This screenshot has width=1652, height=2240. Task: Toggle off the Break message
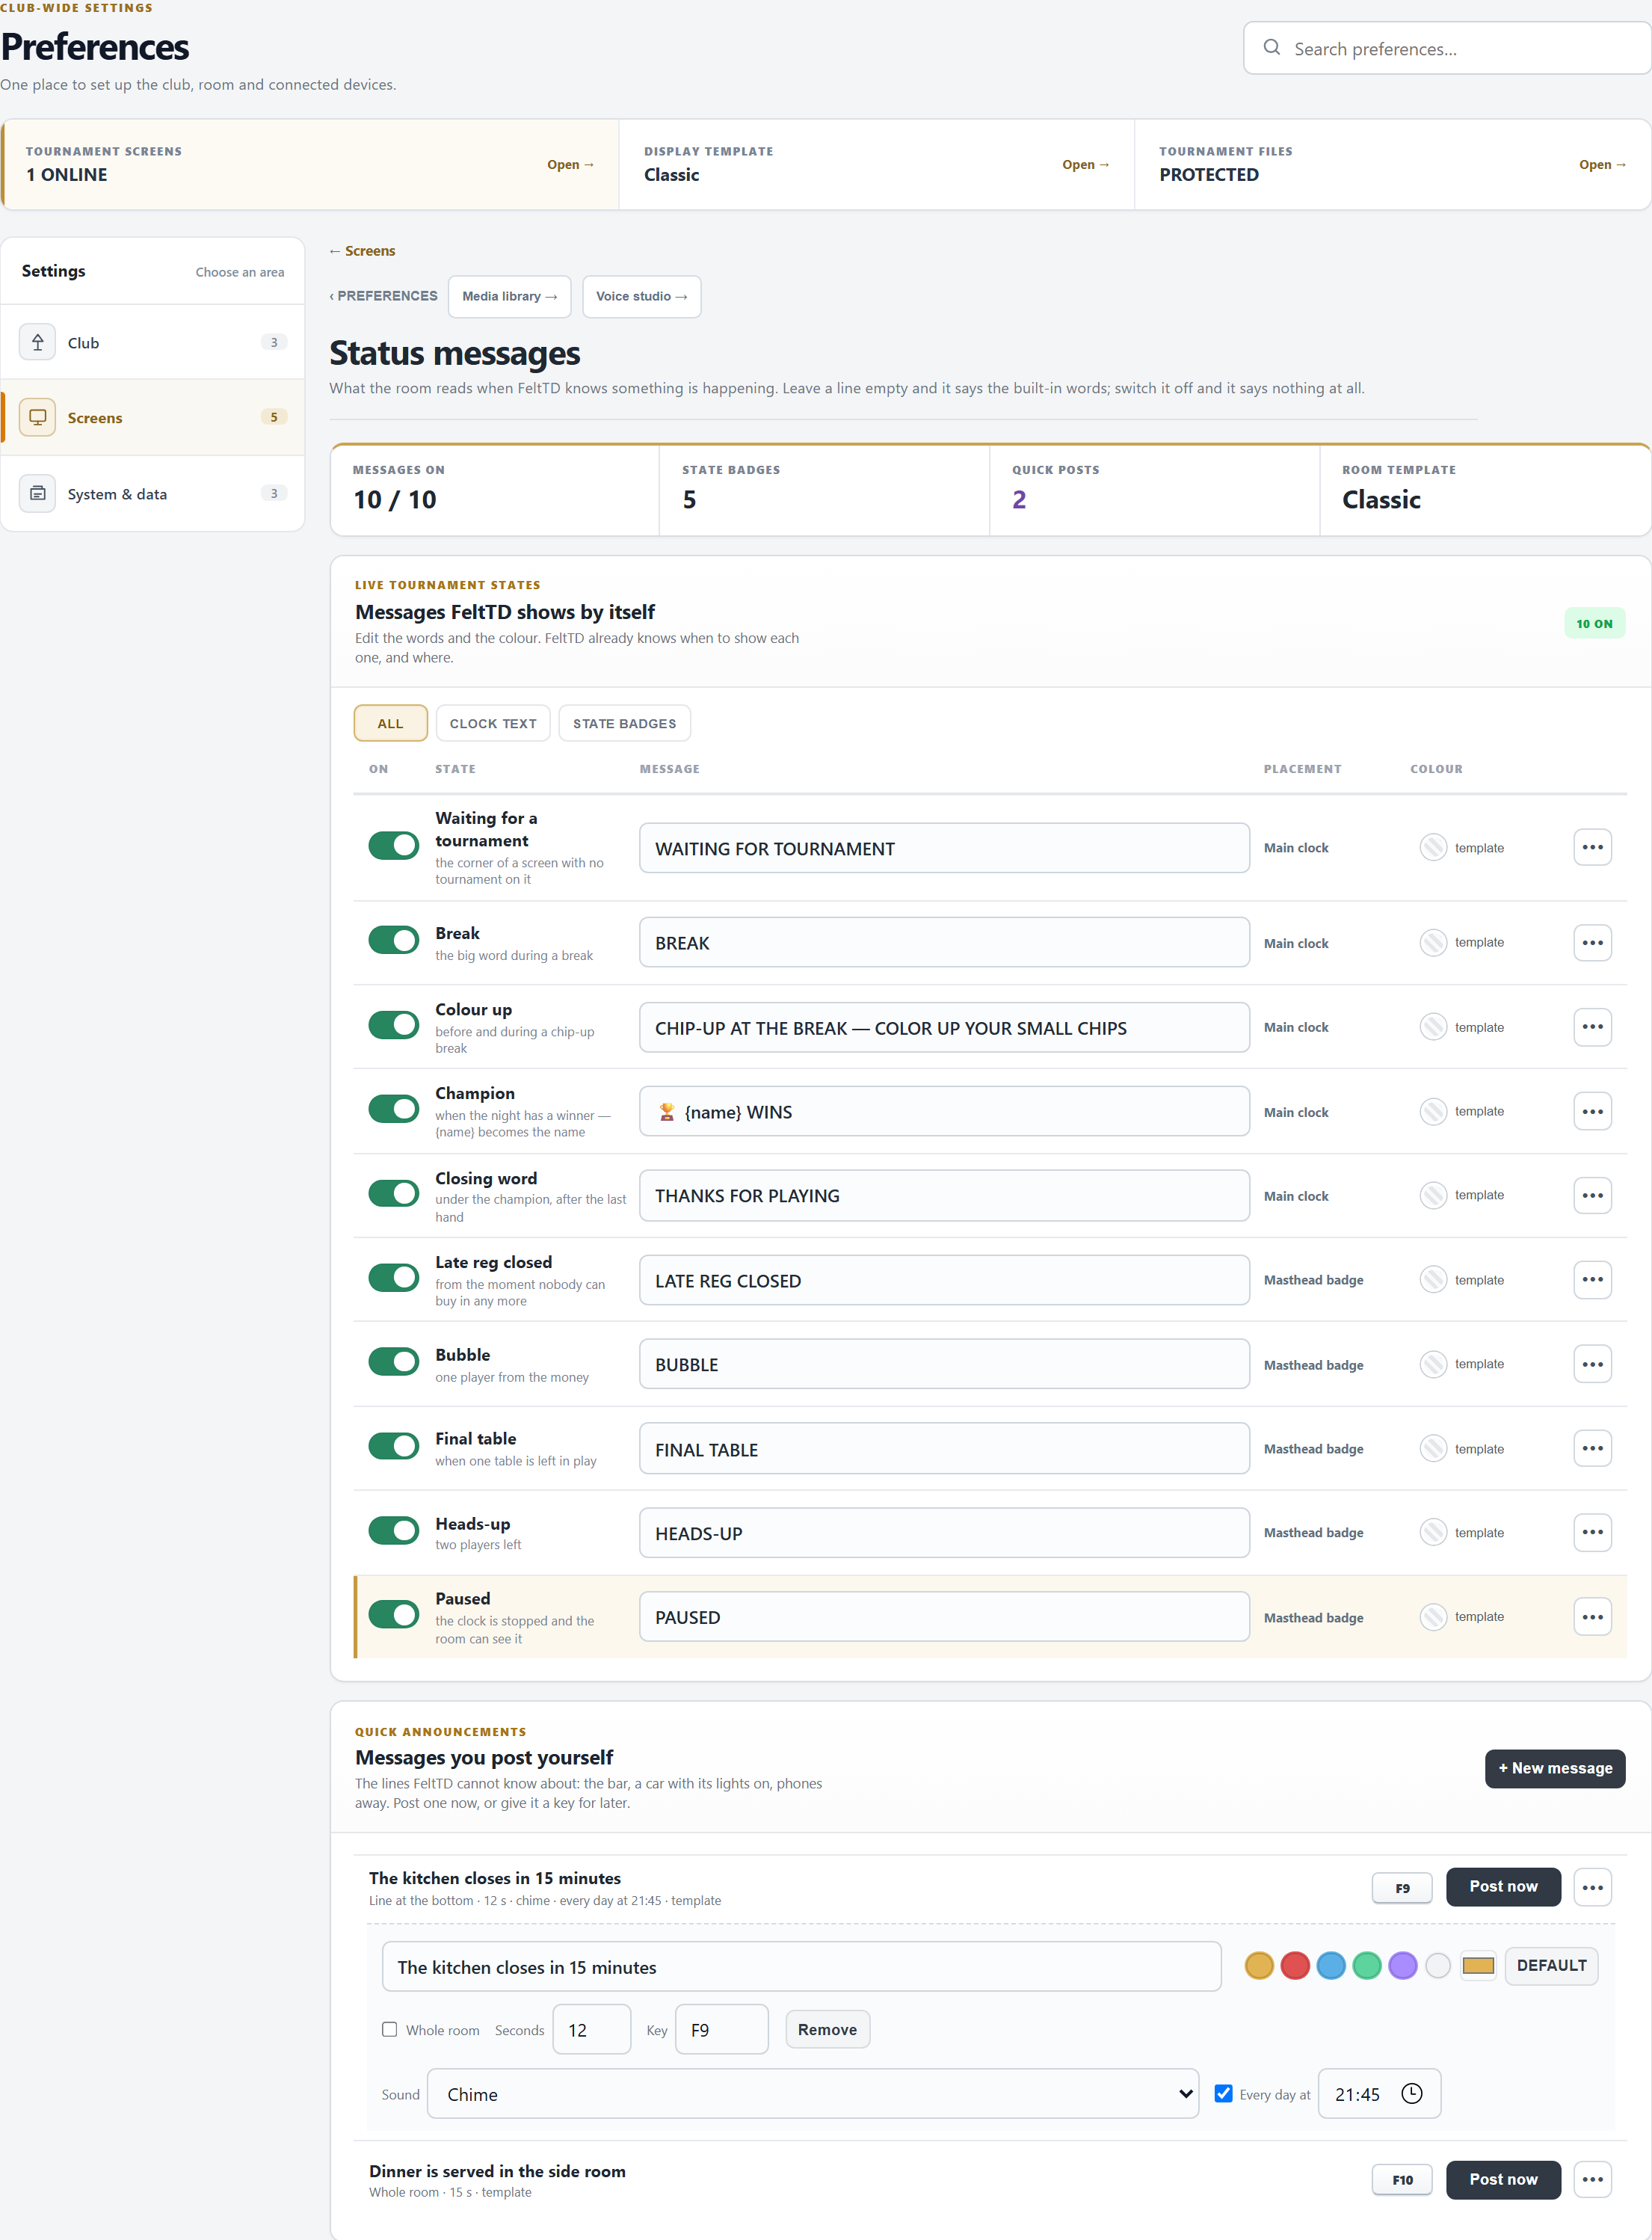tap(393, 940)
